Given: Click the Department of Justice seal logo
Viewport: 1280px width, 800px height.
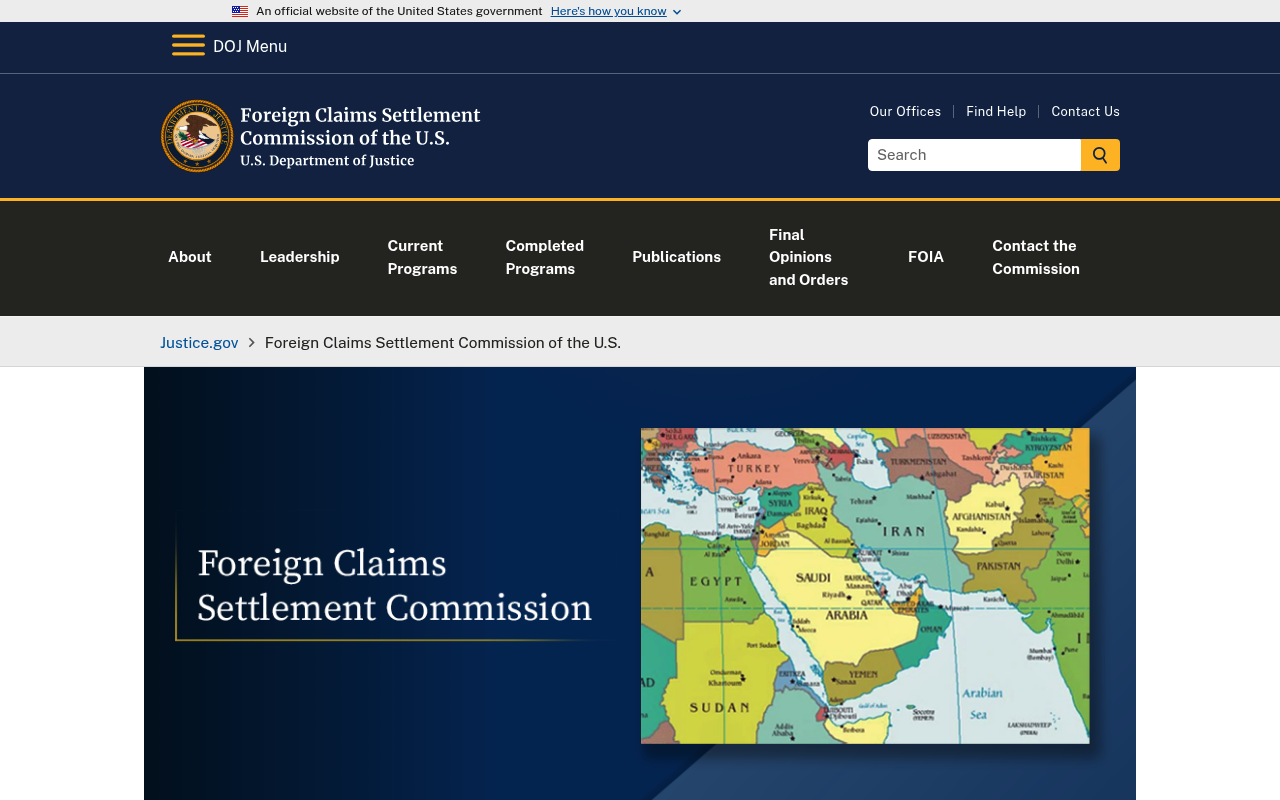Looking at the screenshot, I should pos(197,136).
